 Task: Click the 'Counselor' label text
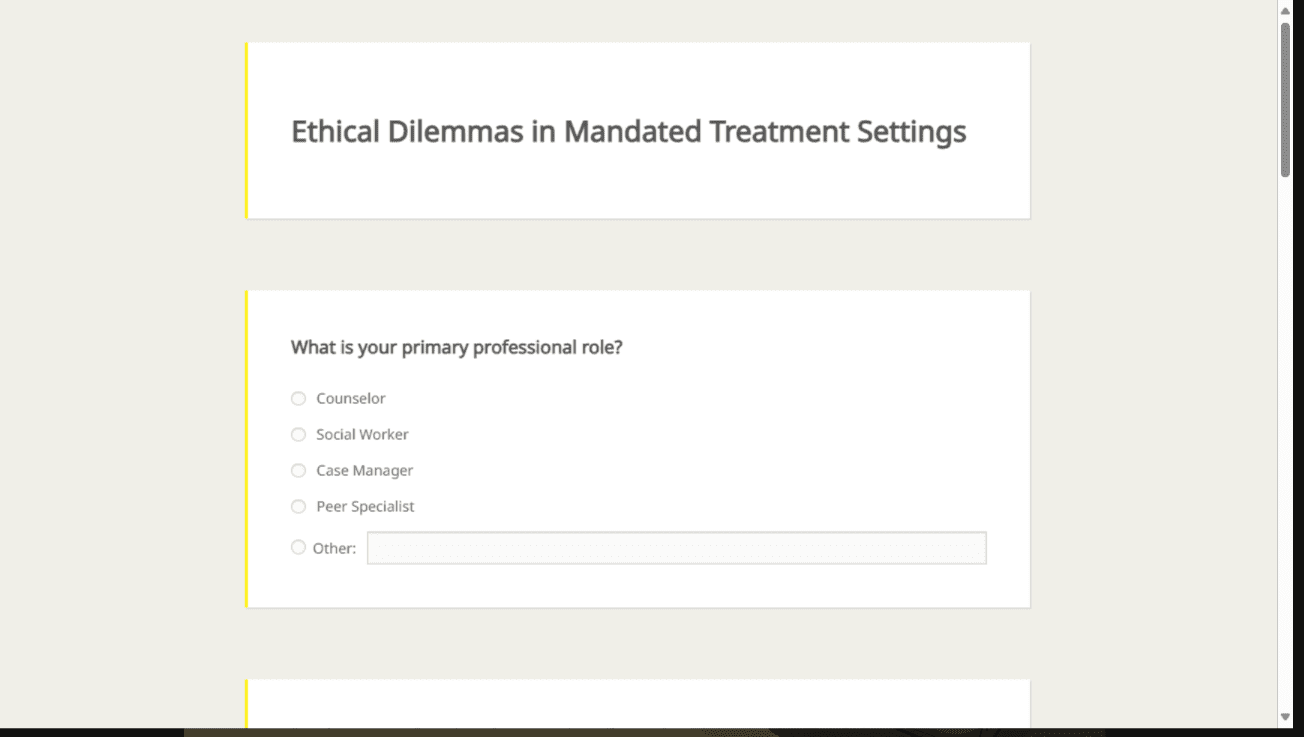pyautogui.click(x=350, y=399)
